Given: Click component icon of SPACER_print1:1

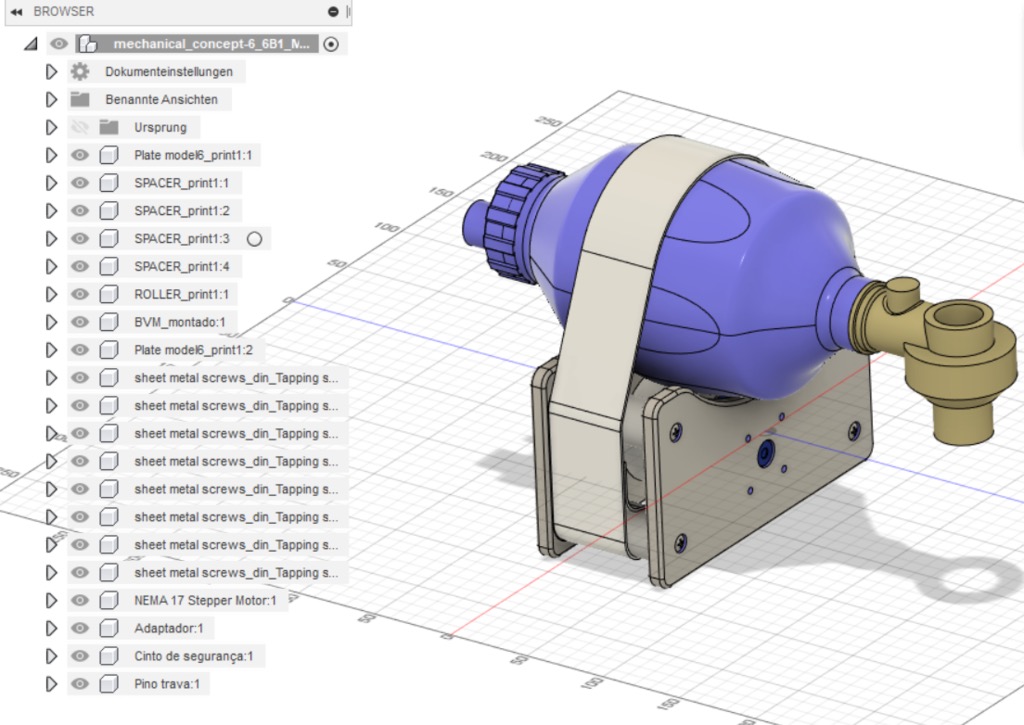Looking at the screenshot, I should coord(108,183).
